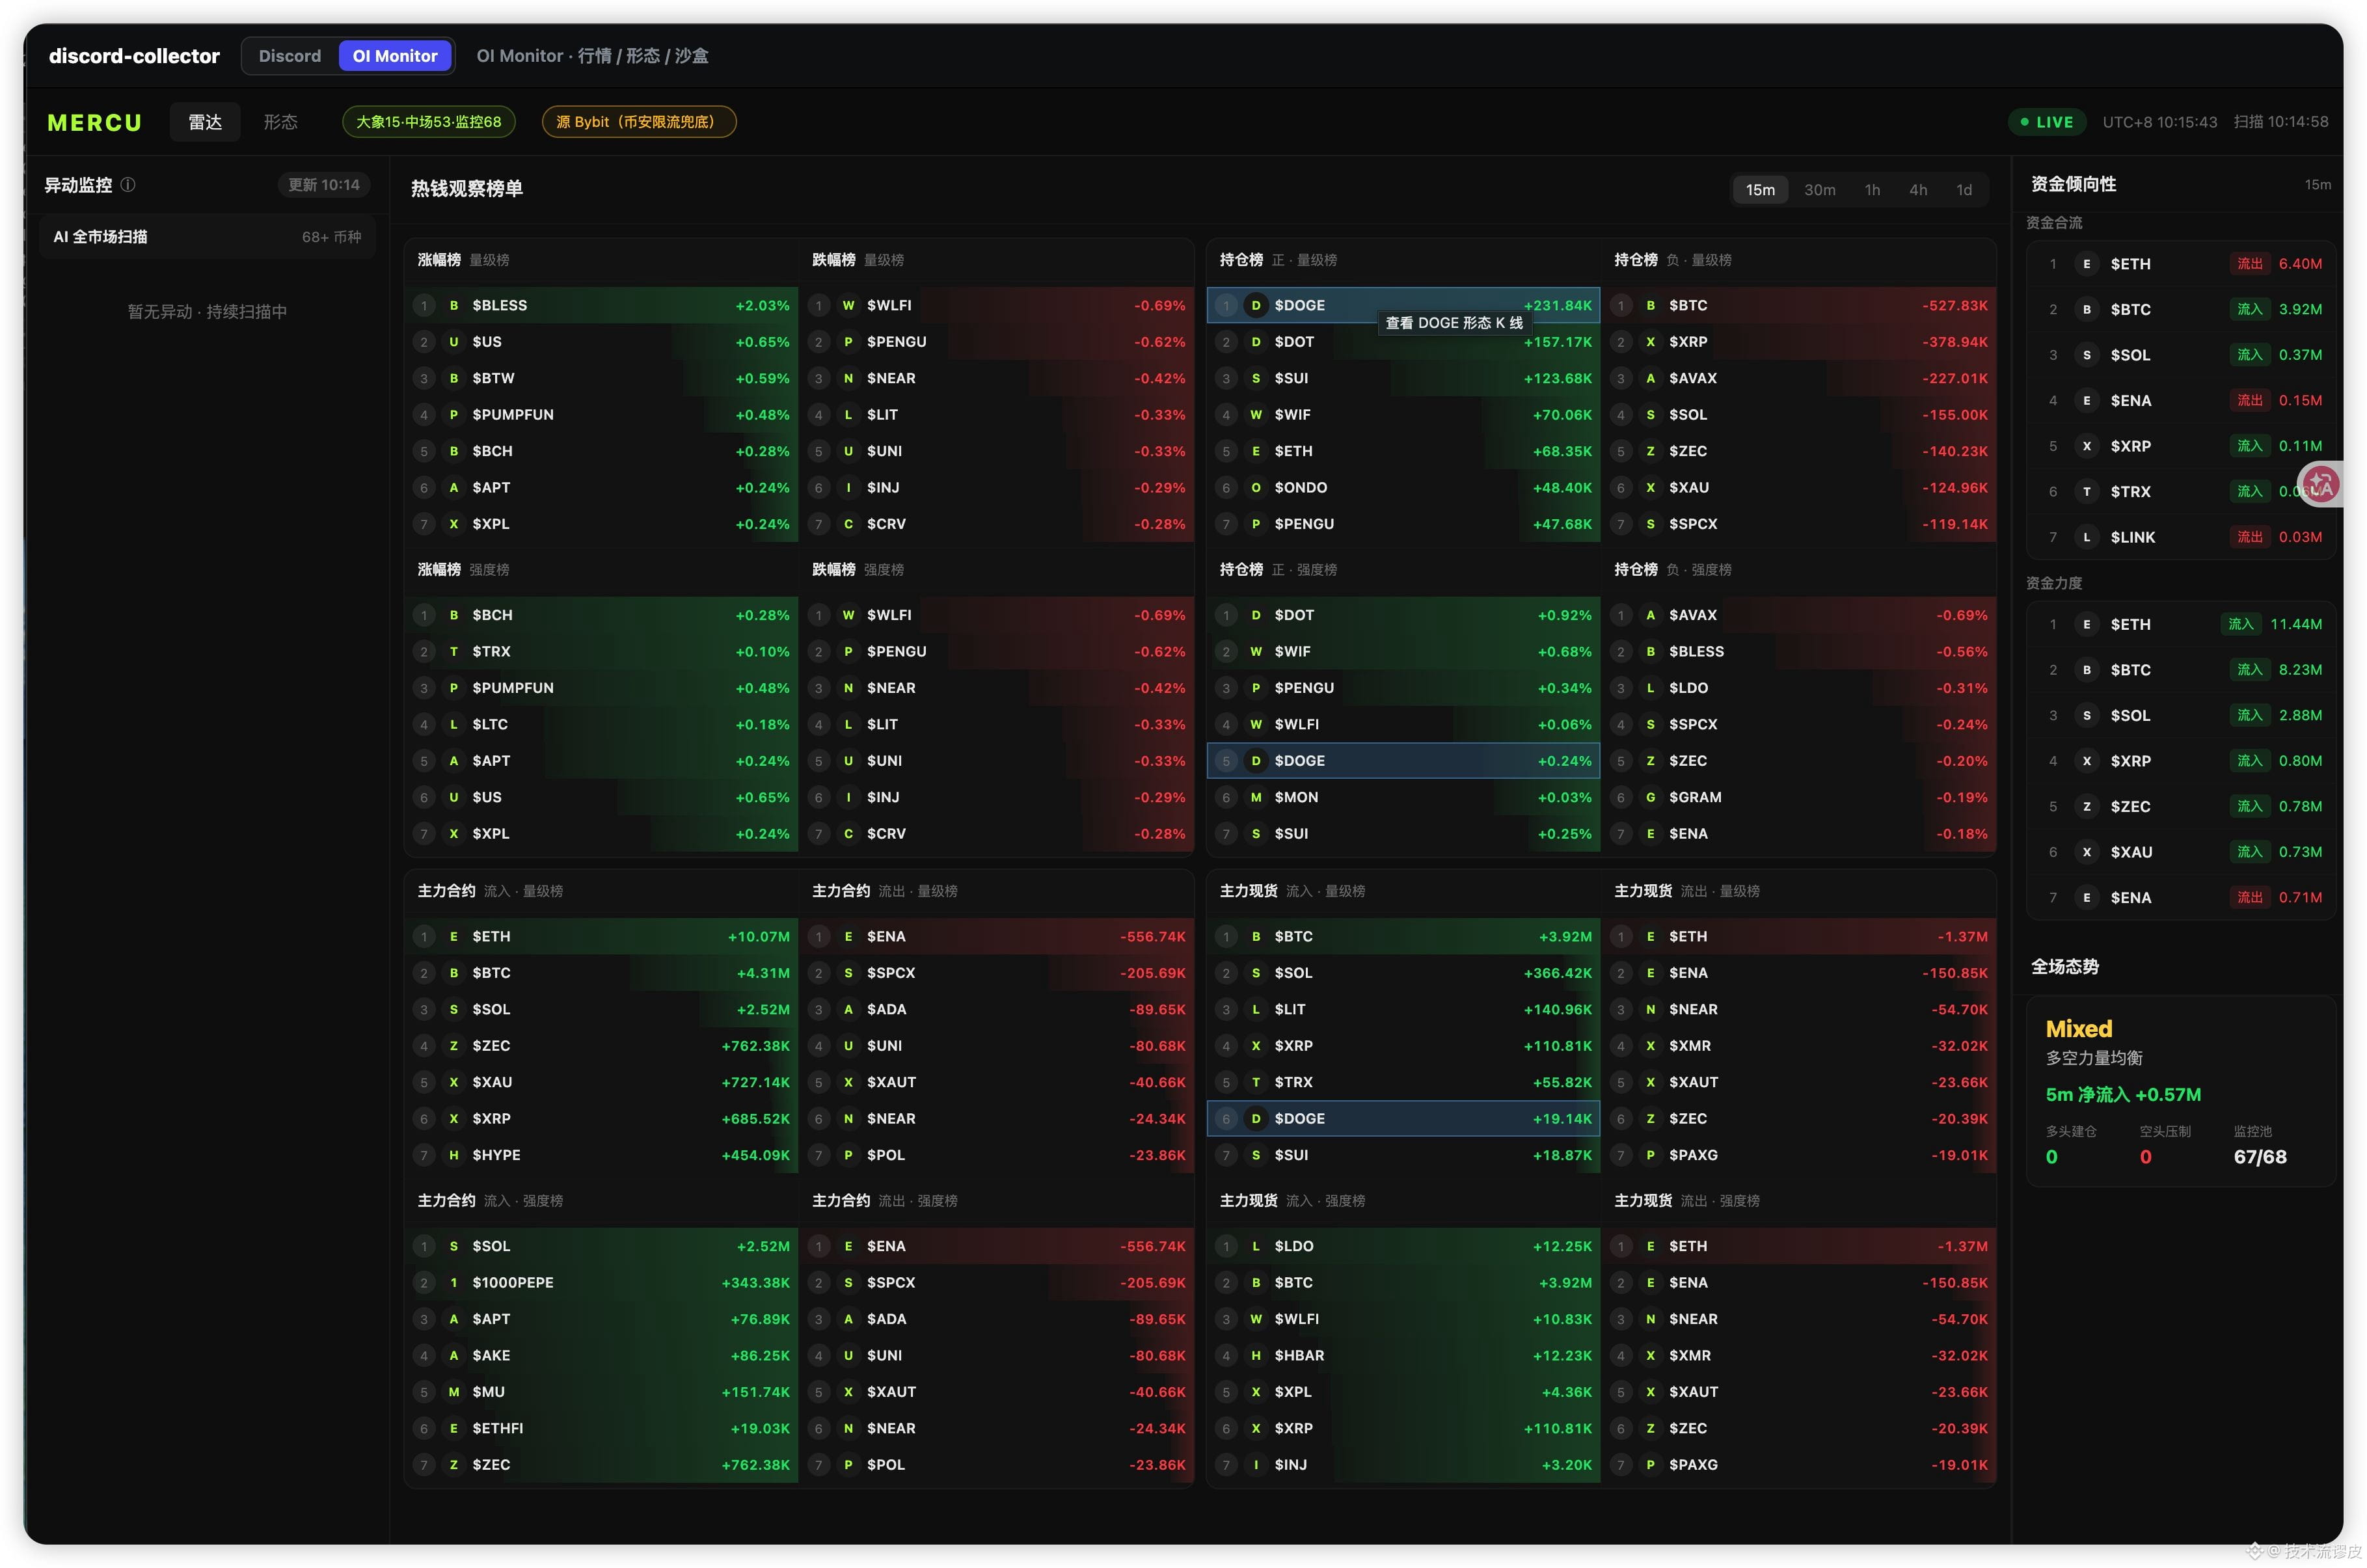This screenshot has width=2367, height=1568.
Task: Switch timeframe to 1h
Action: [1872, 190]
